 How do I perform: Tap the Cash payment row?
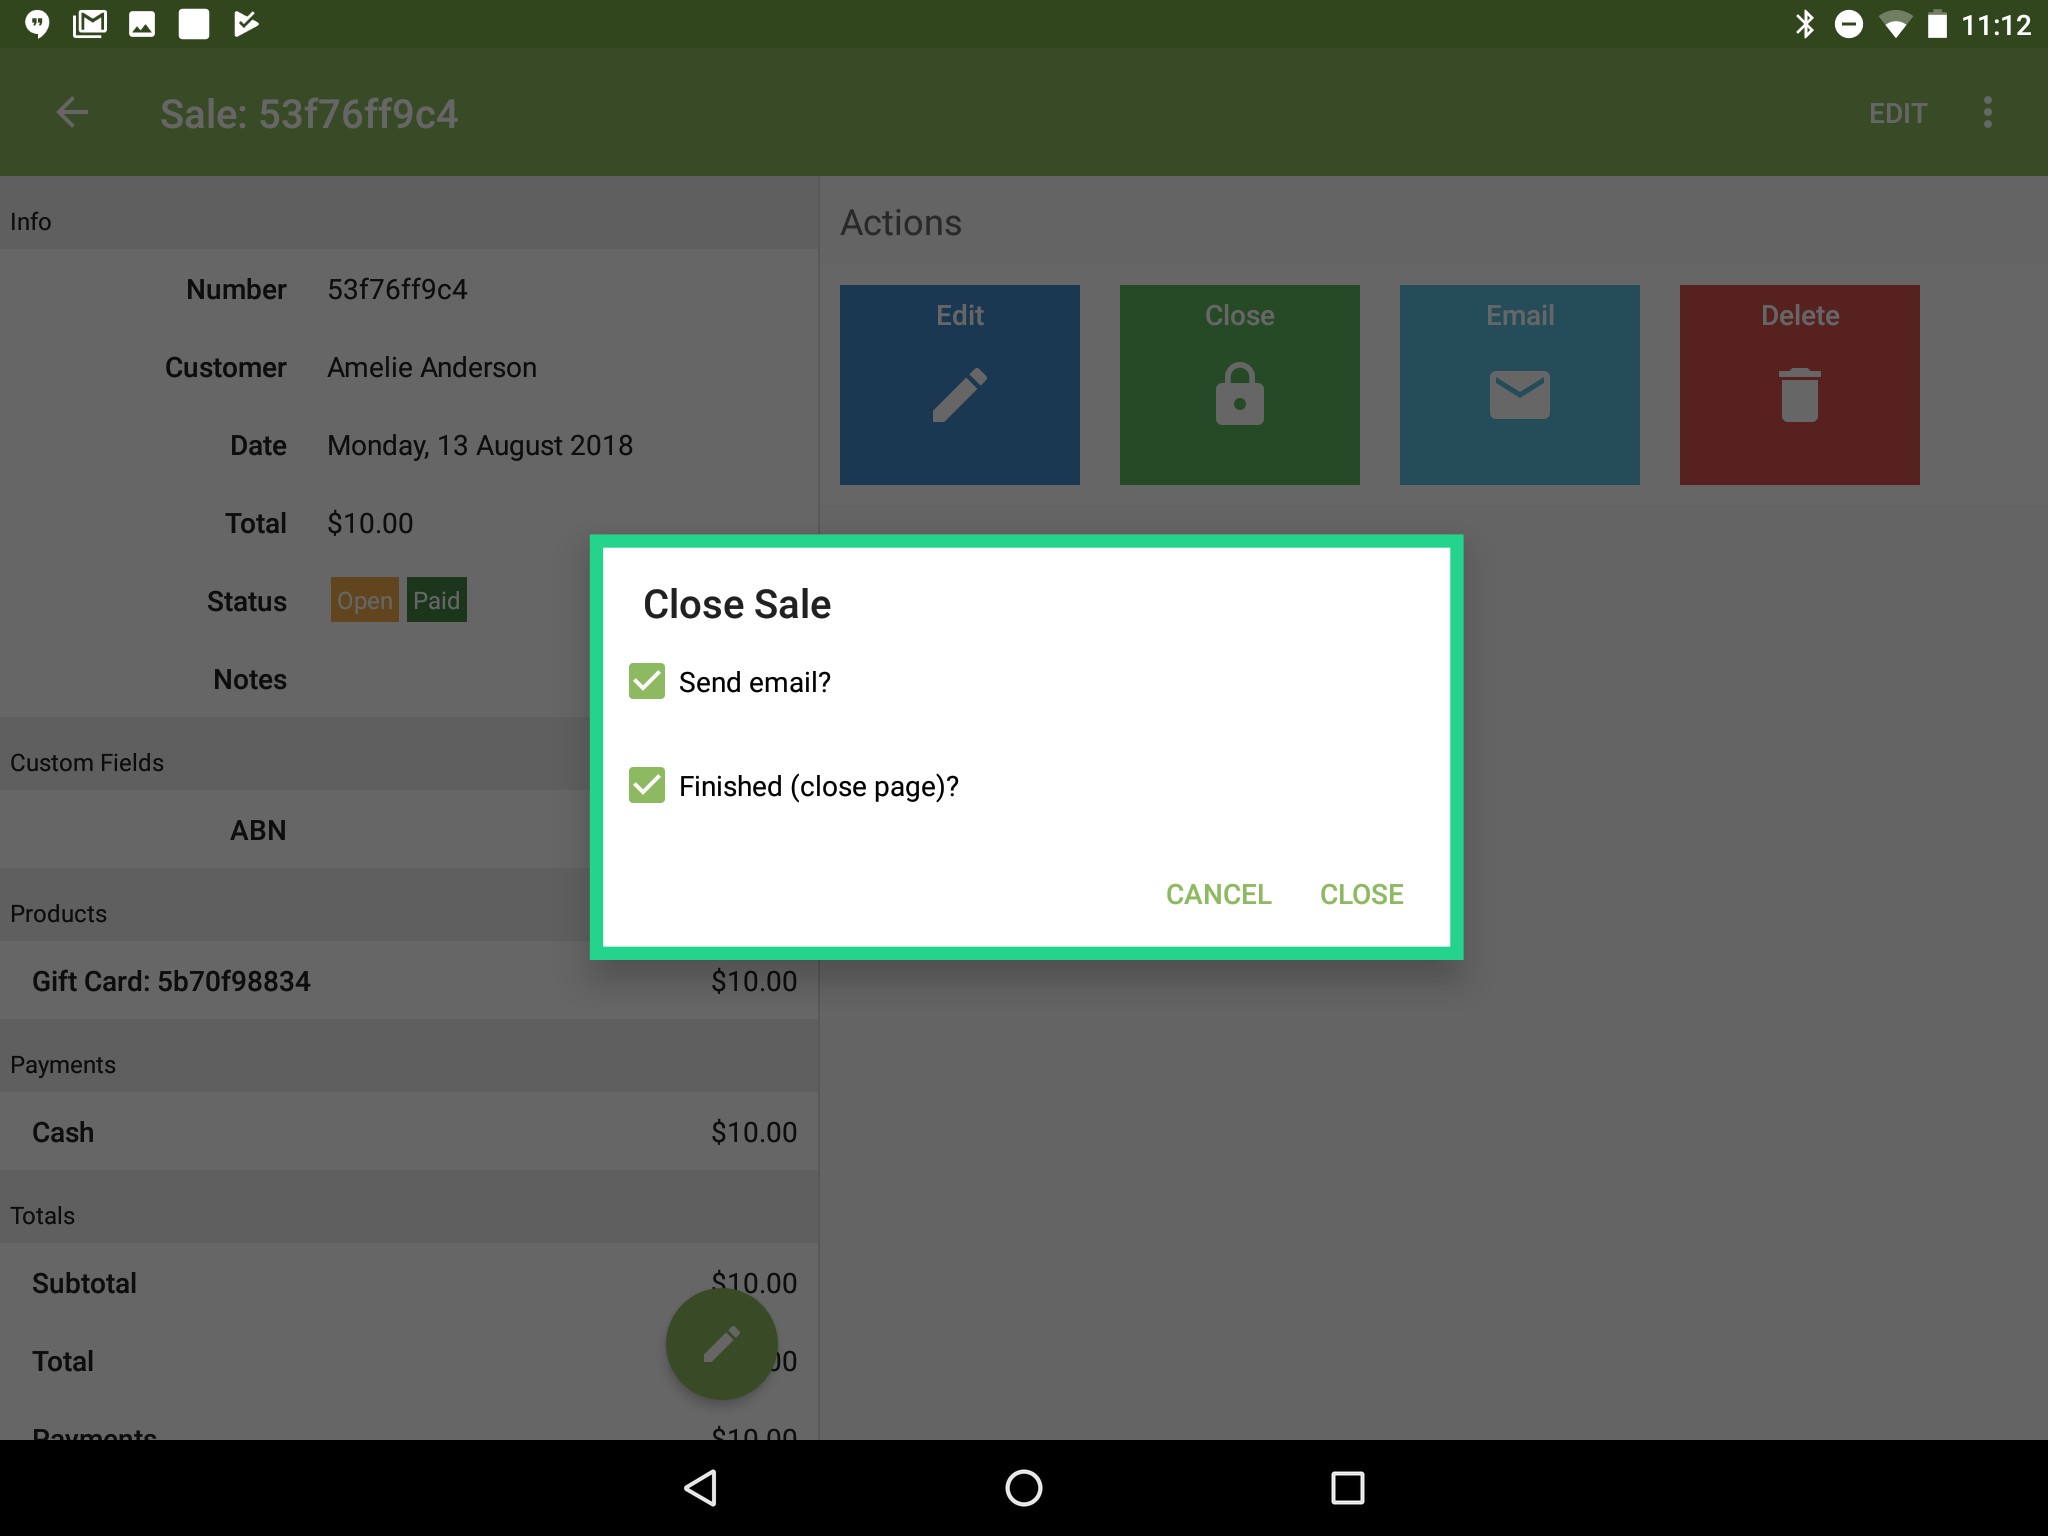tap(409, 1132)
